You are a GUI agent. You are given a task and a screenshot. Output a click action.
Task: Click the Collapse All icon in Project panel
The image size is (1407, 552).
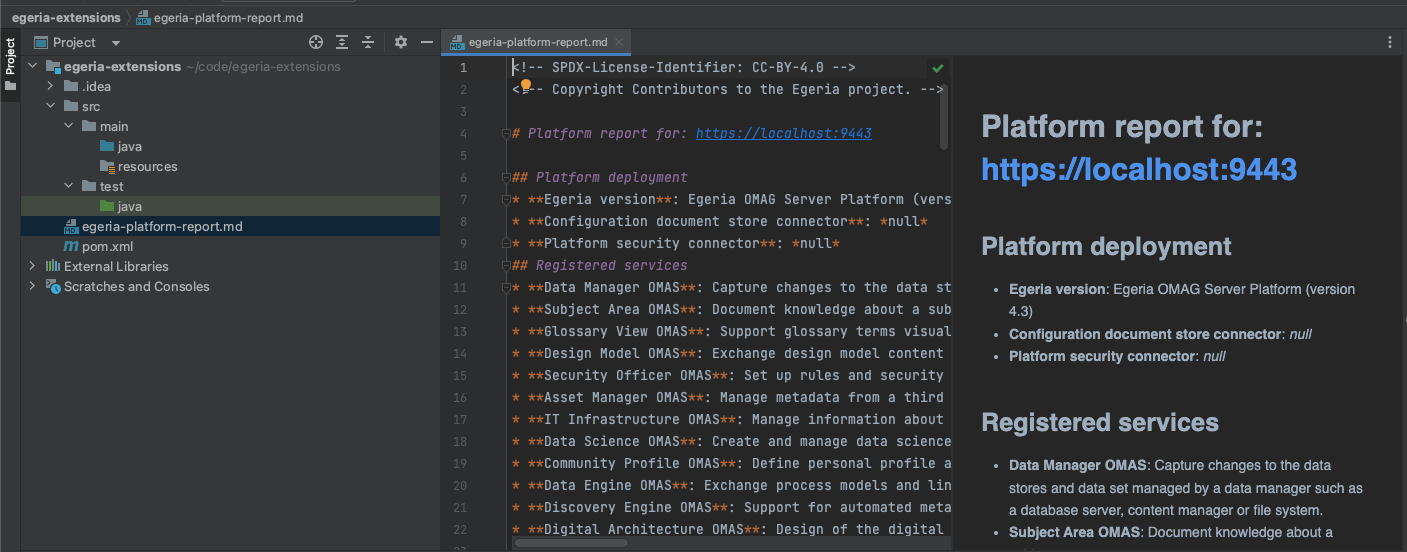[368, 42]
